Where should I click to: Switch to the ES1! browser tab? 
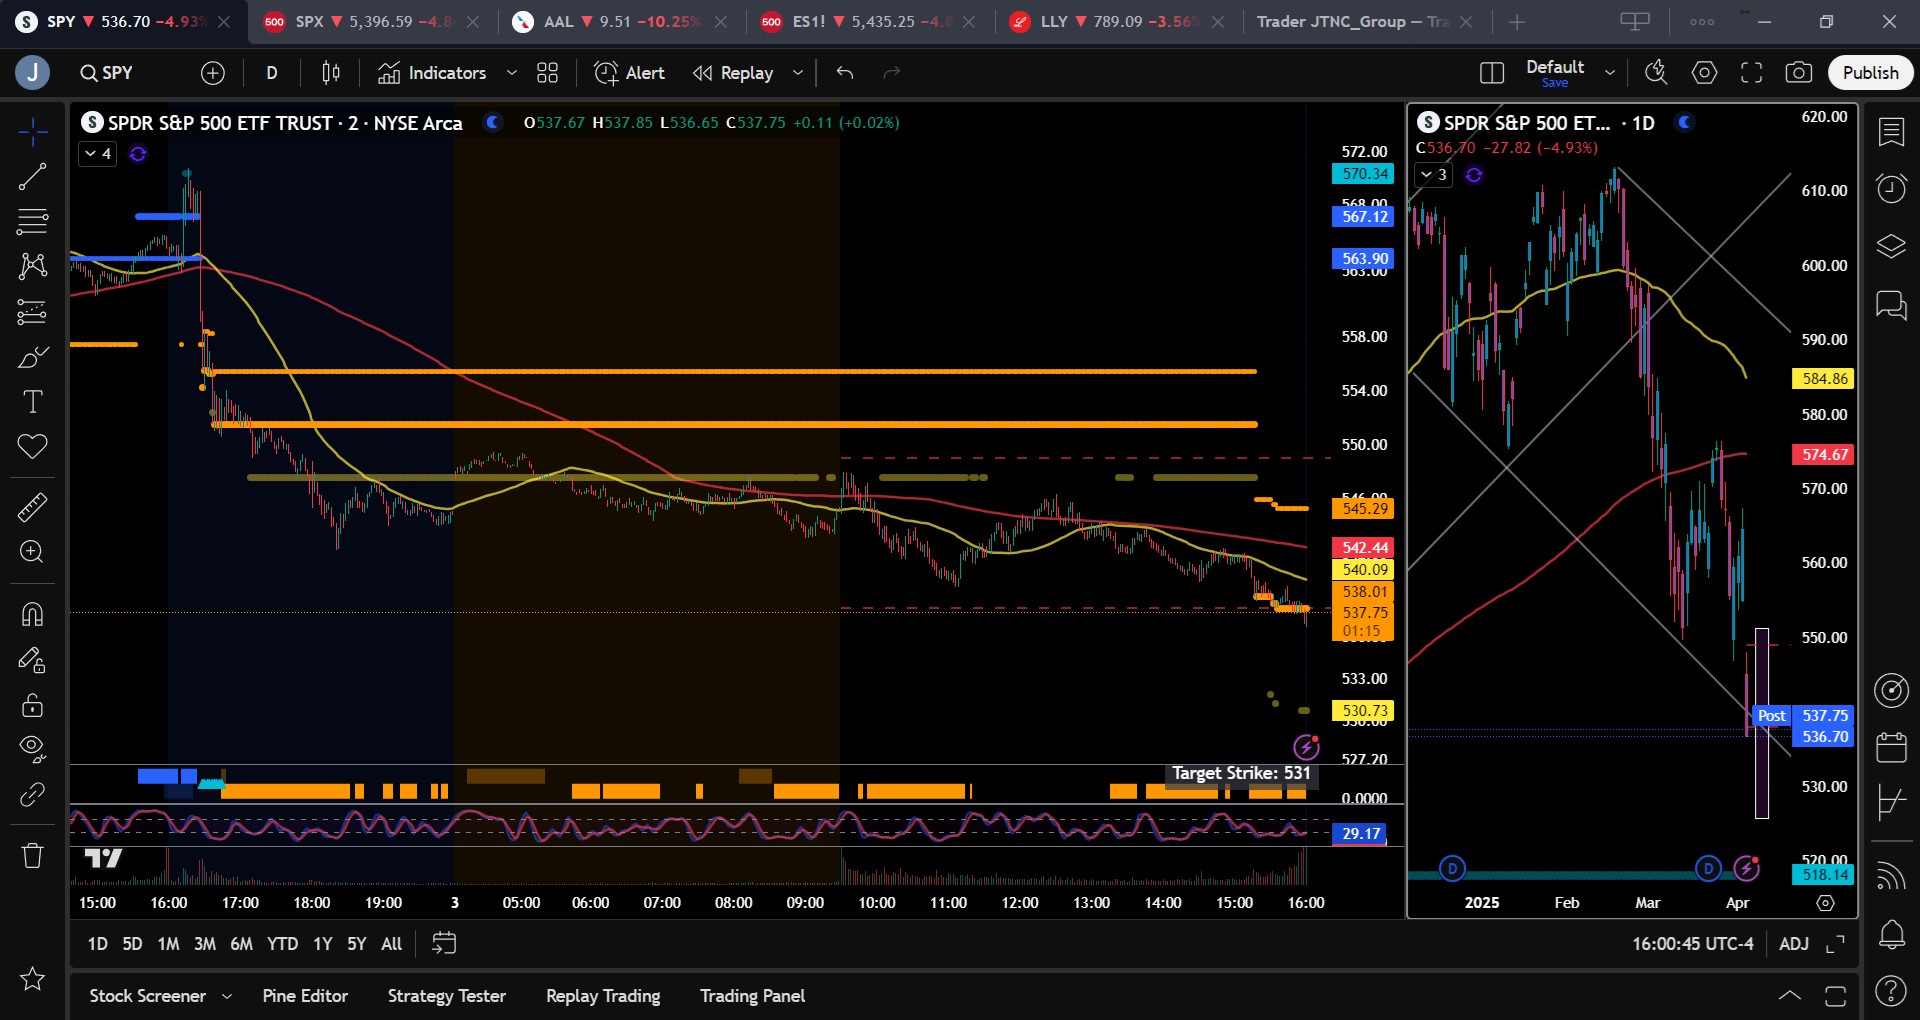click(x=867, y=22)
